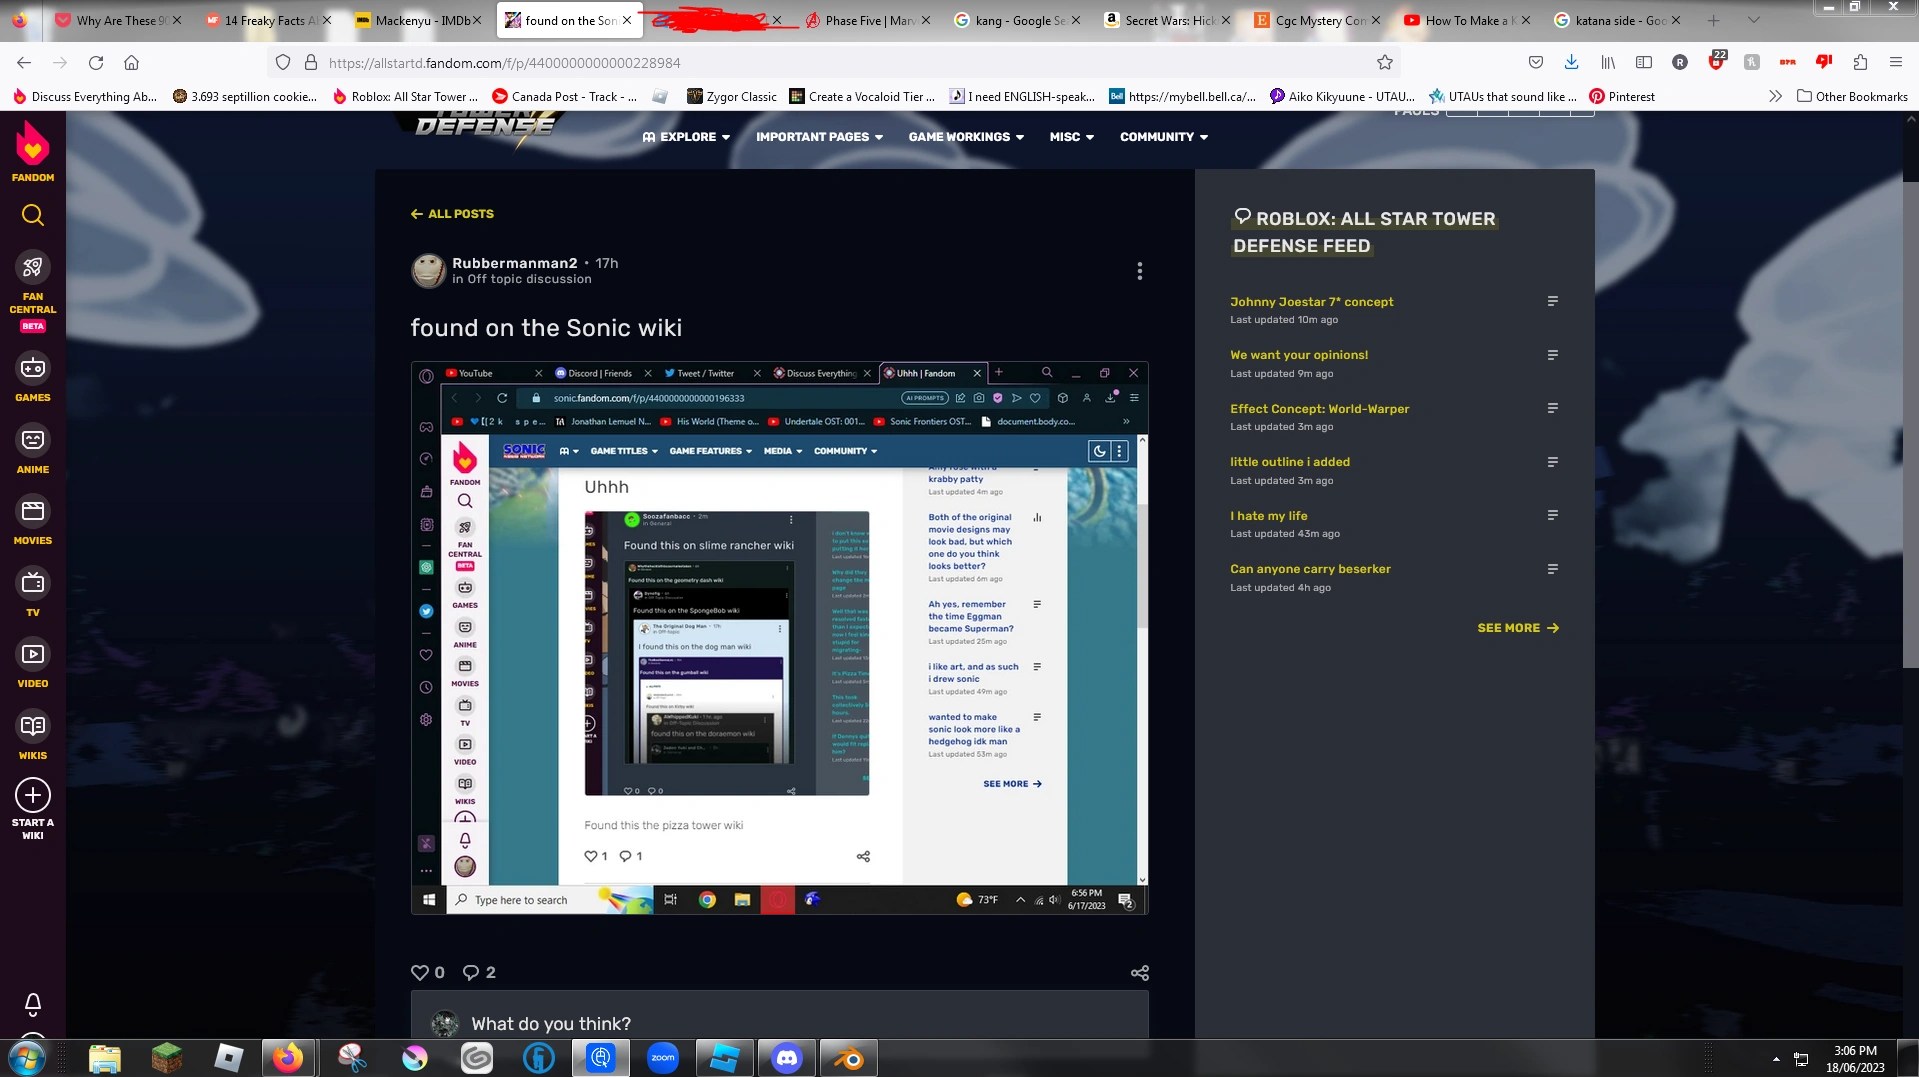
Task: Open the Can anyone carry beserker post
Action: (1310, 569)
